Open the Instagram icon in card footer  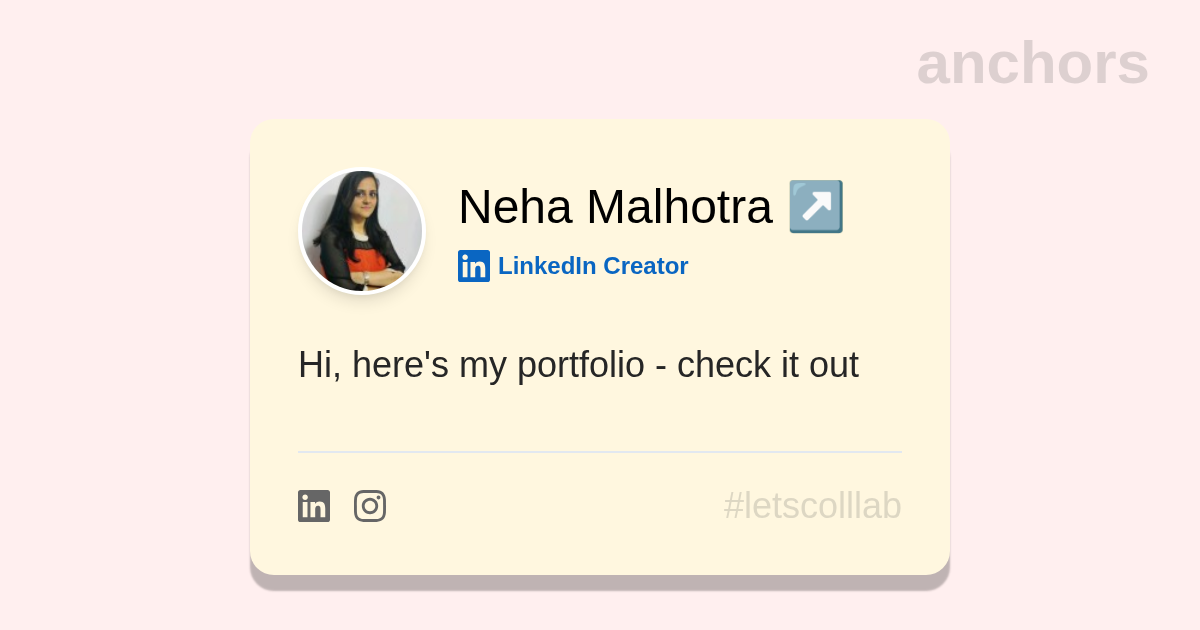pos(370,506)
